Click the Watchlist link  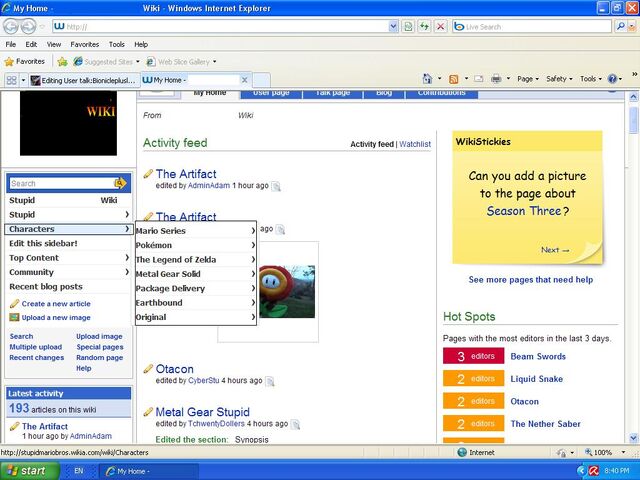coord(415,144)
